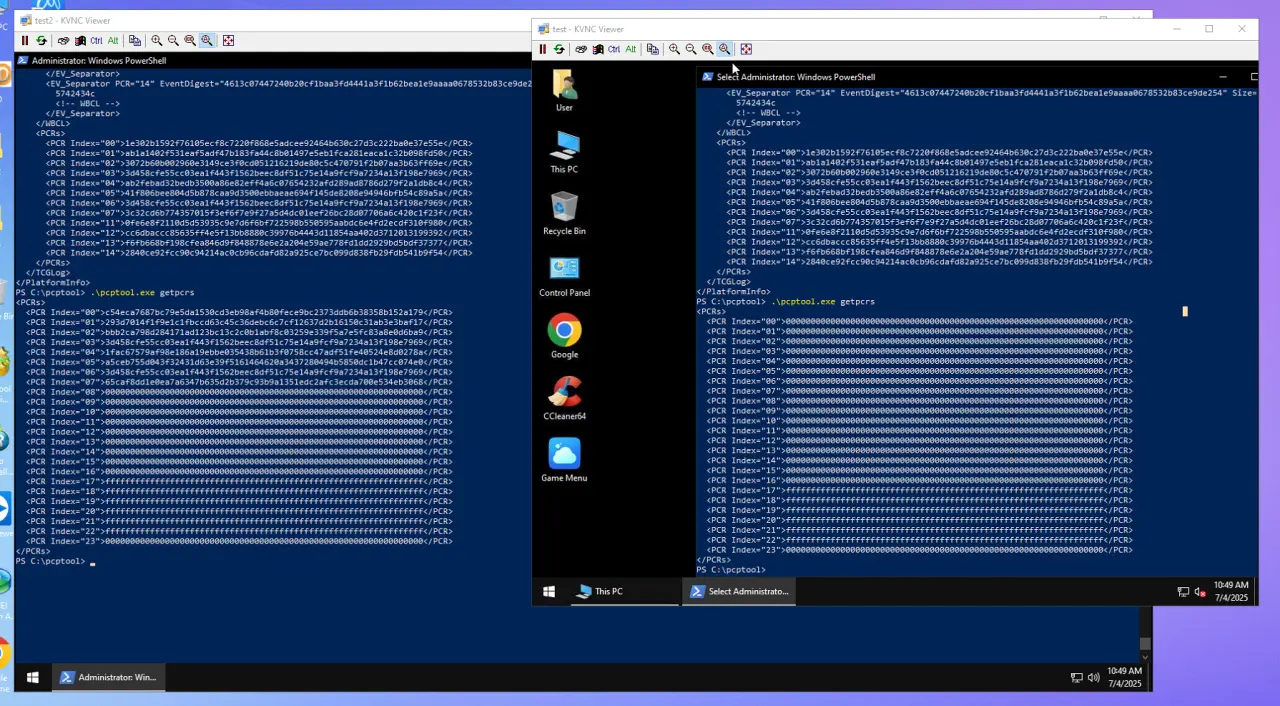Click test2 viewer vertical scrollbar thumb
Viewport: 1280px width, 706px height.
[1146, 645]
